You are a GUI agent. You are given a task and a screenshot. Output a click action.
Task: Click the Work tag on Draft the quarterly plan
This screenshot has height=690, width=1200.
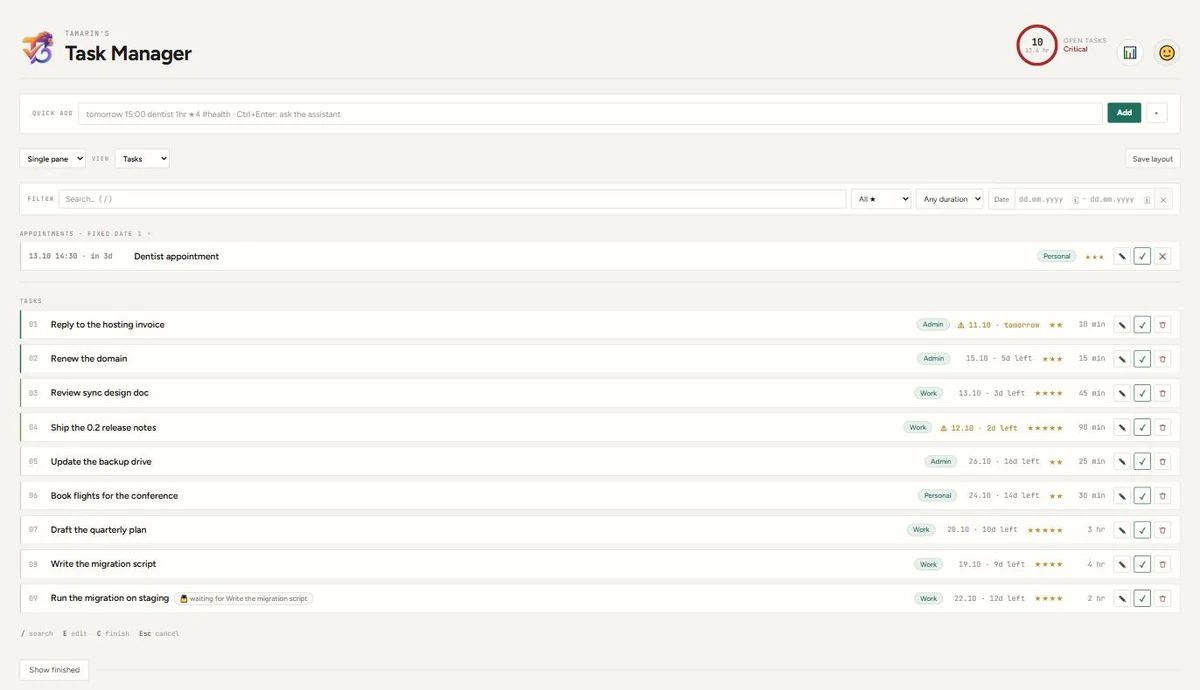click(x=921, y=530)
